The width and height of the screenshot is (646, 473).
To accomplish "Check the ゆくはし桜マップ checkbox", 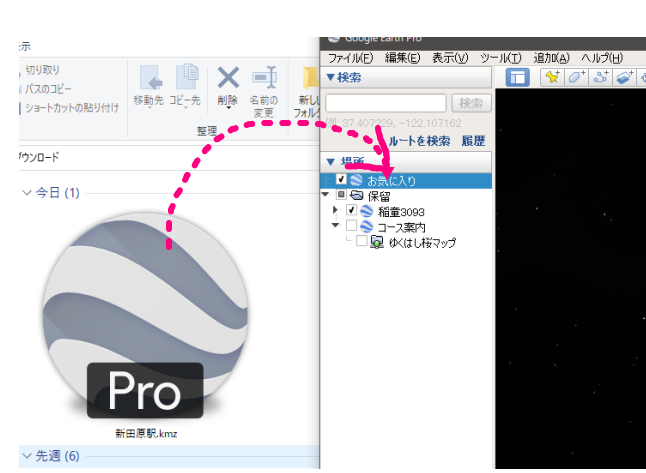I will pos(361,241).
